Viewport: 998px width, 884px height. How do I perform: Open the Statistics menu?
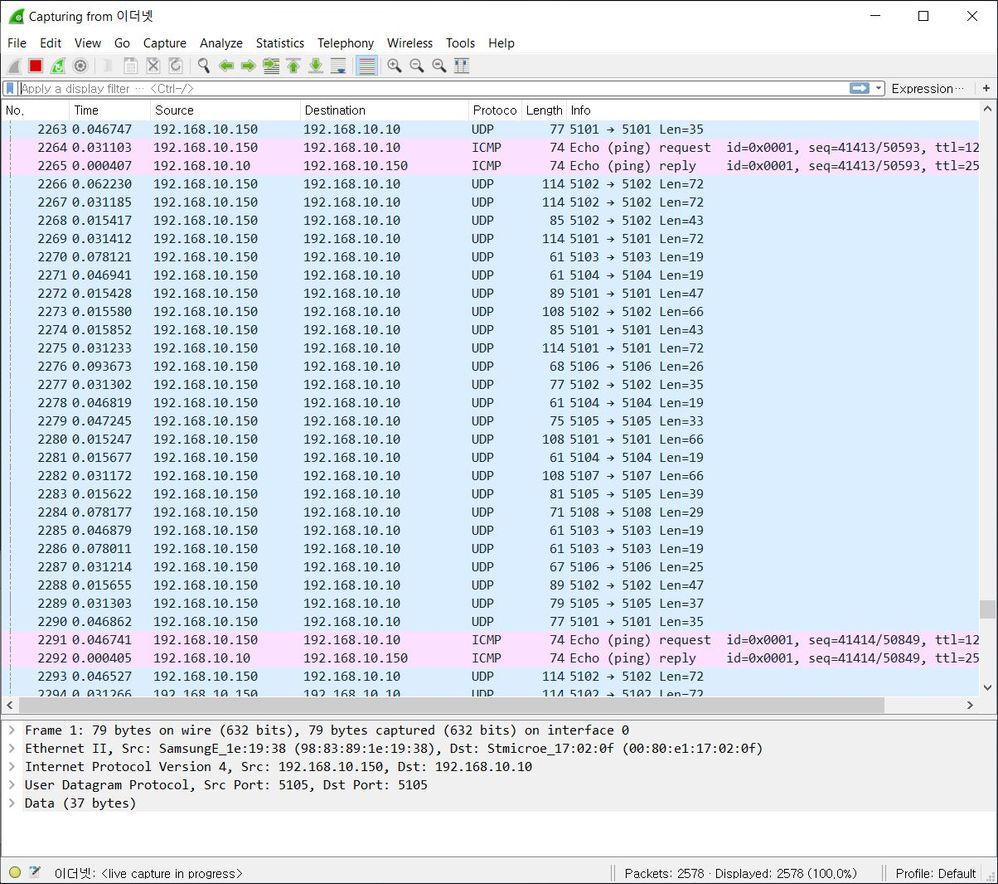click(x=280, y=43)
